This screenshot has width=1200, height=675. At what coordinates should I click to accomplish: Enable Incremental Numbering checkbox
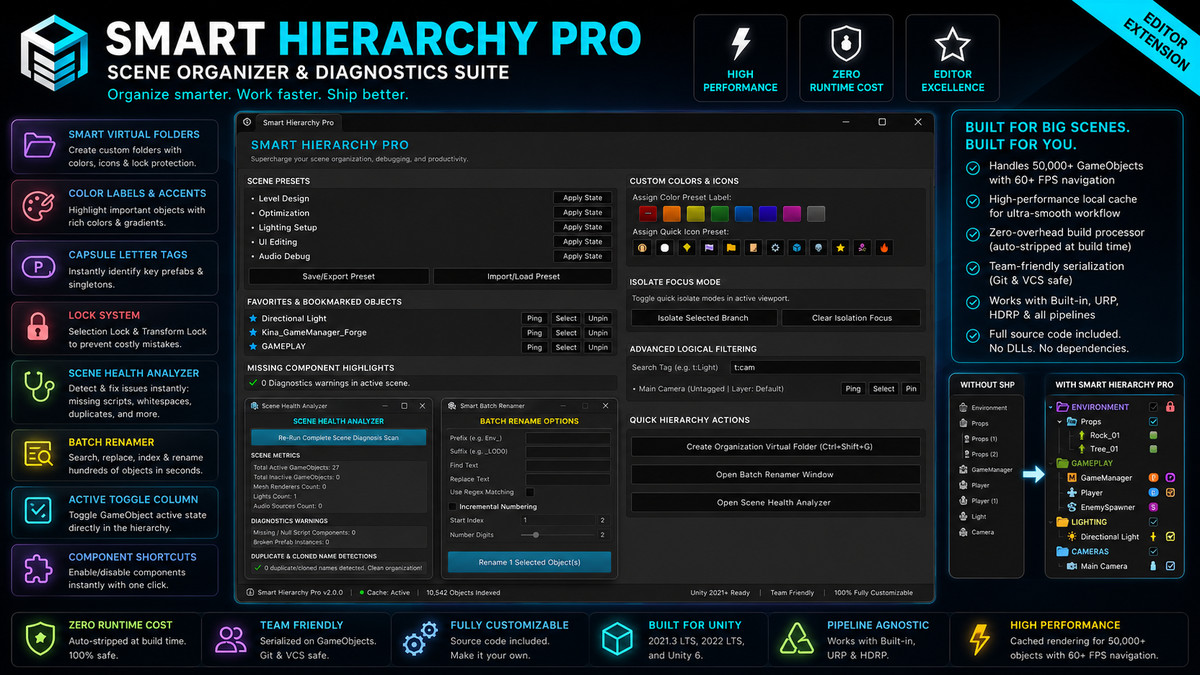450,507
